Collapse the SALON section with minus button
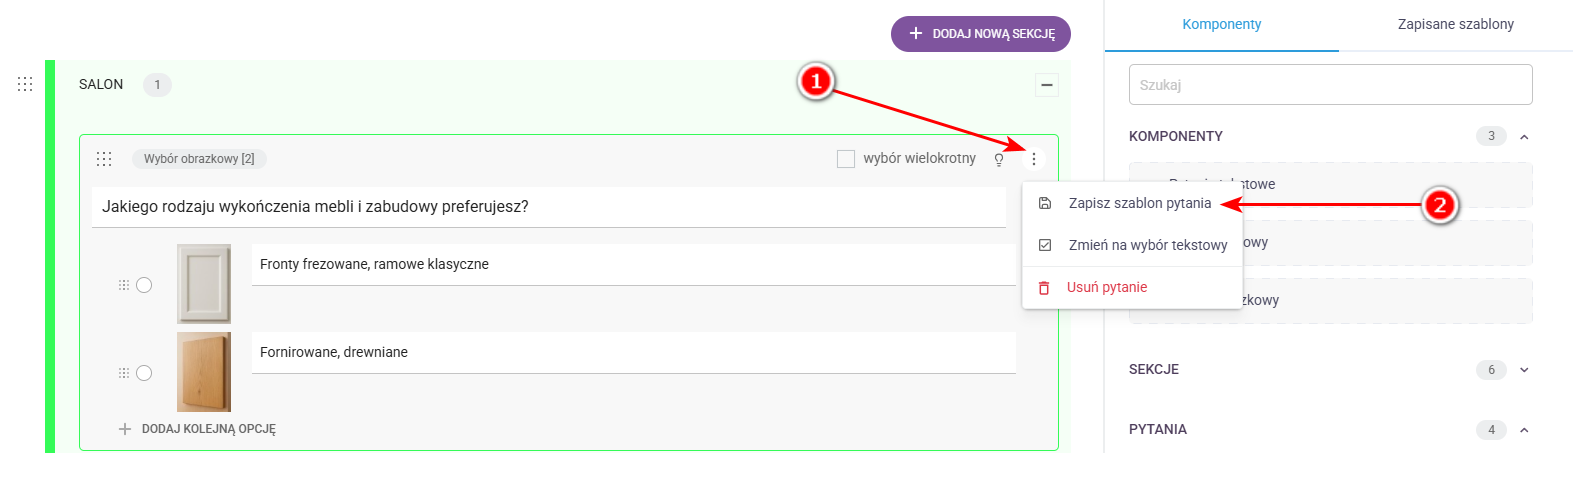Screen dimensions: 1573x480 (x=1047, y=85)
